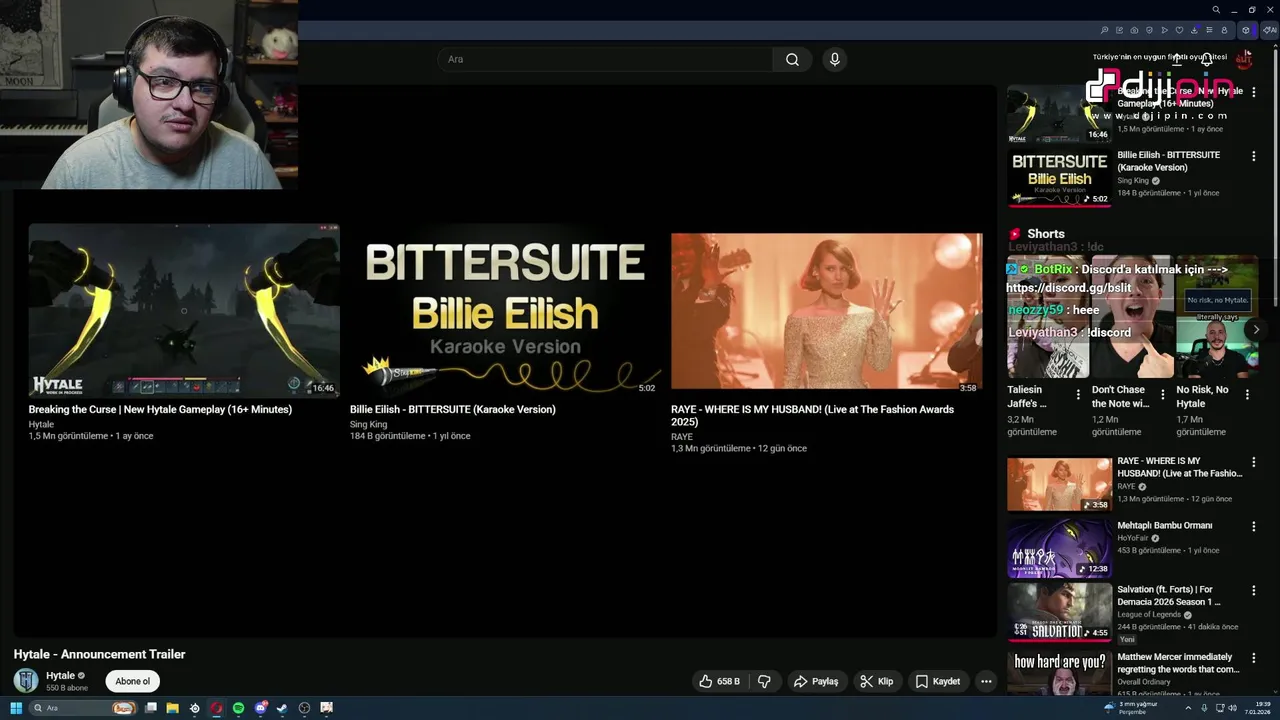Play Billie Eilish BITTERSUITE Karaoke endscreen thumbnail
Viewport: 1280px width, 720px height.
[505, 310]
